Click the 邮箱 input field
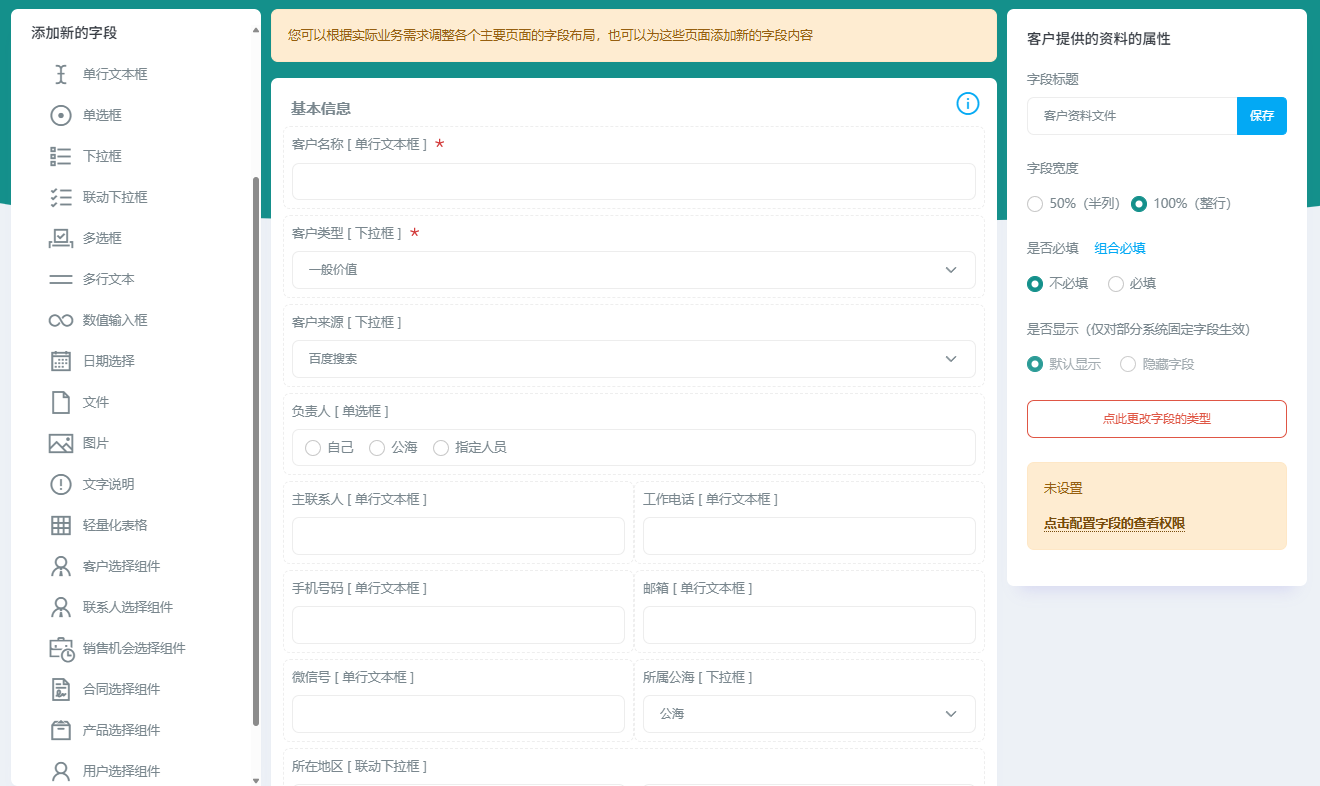1320x786 pixels. pyautogui.click(x=809, y=625)
